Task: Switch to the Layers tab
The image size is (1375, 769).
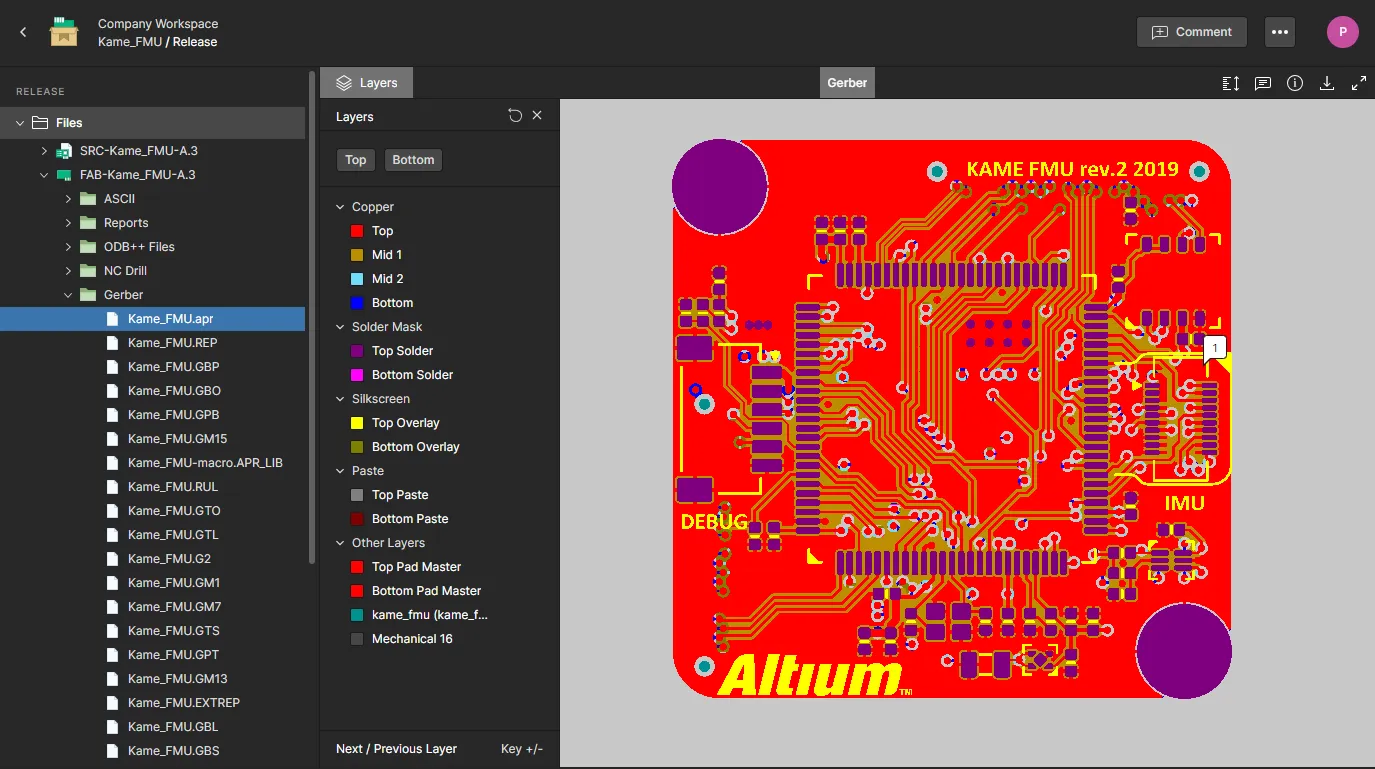Action: [x=366, y=83]
